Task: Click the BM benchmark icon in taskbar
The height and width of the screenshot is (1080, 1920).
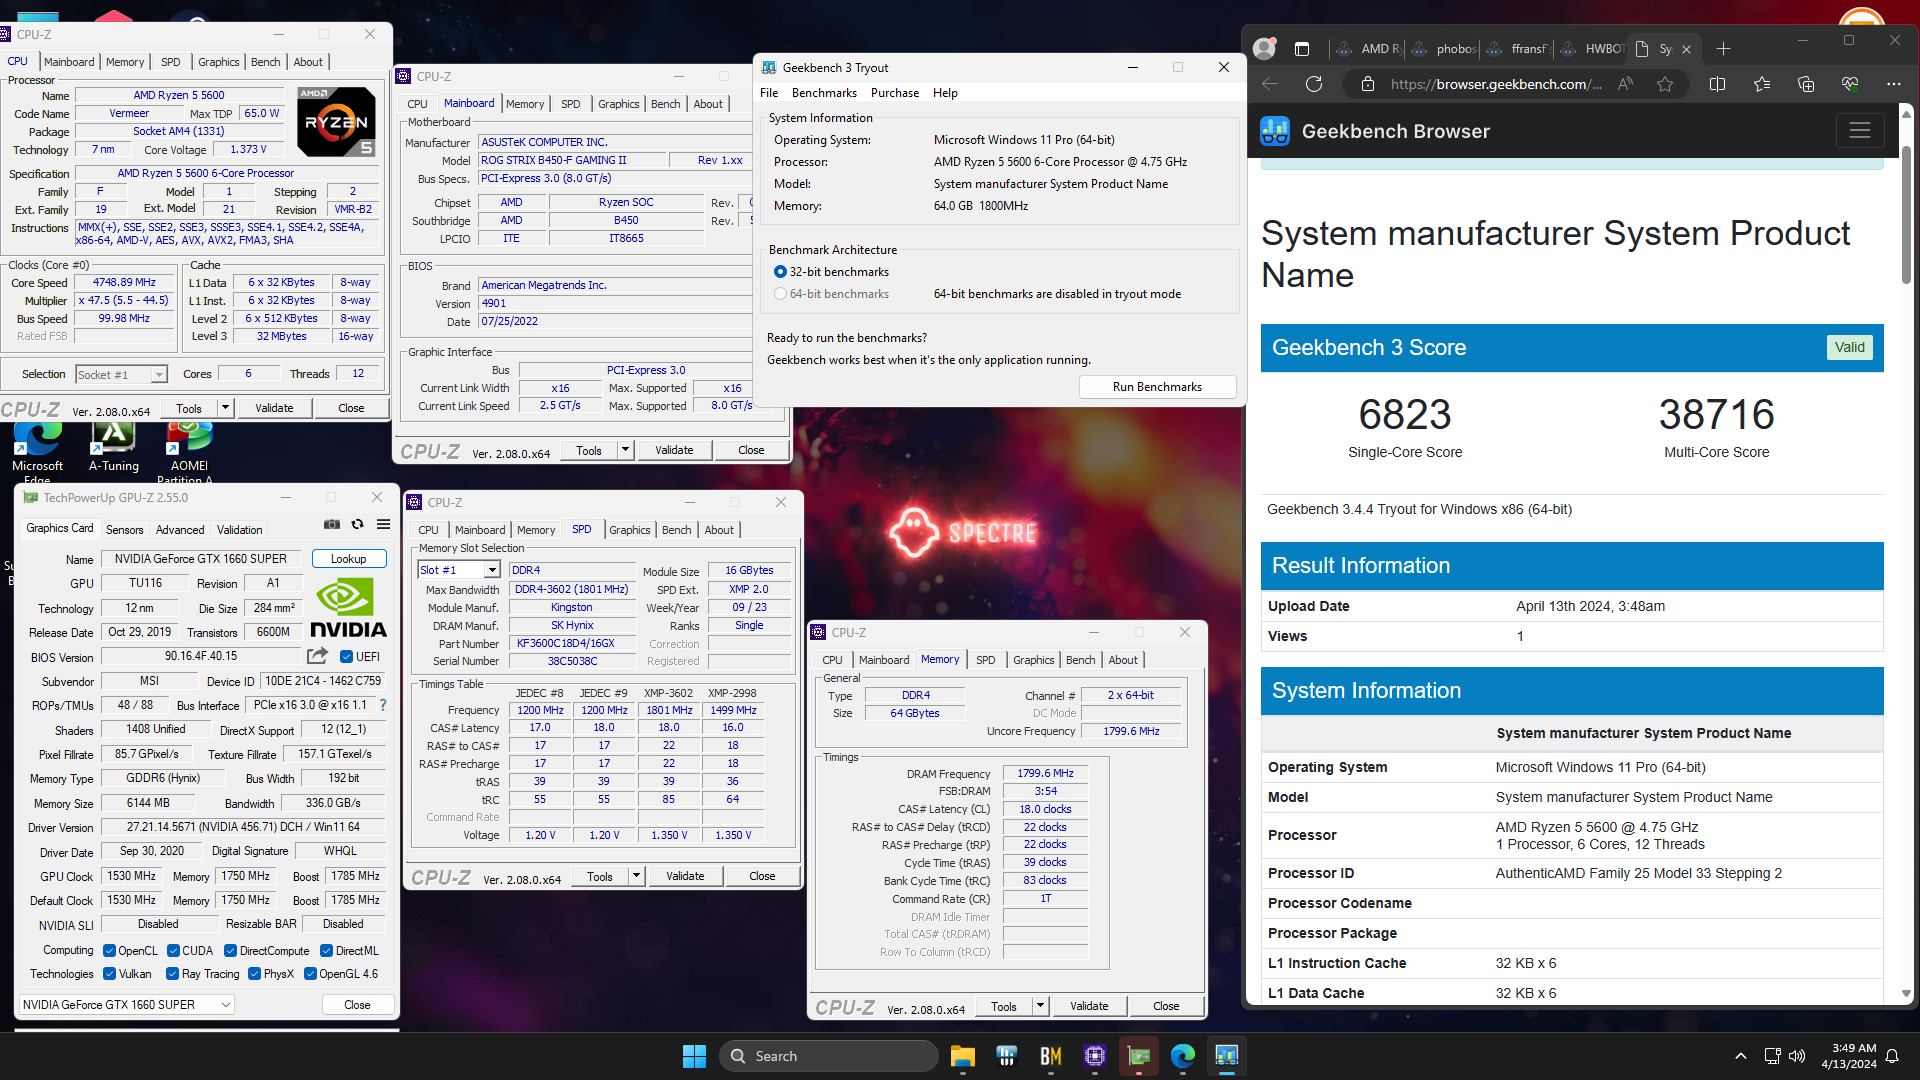Action: pos(1050,1056)
